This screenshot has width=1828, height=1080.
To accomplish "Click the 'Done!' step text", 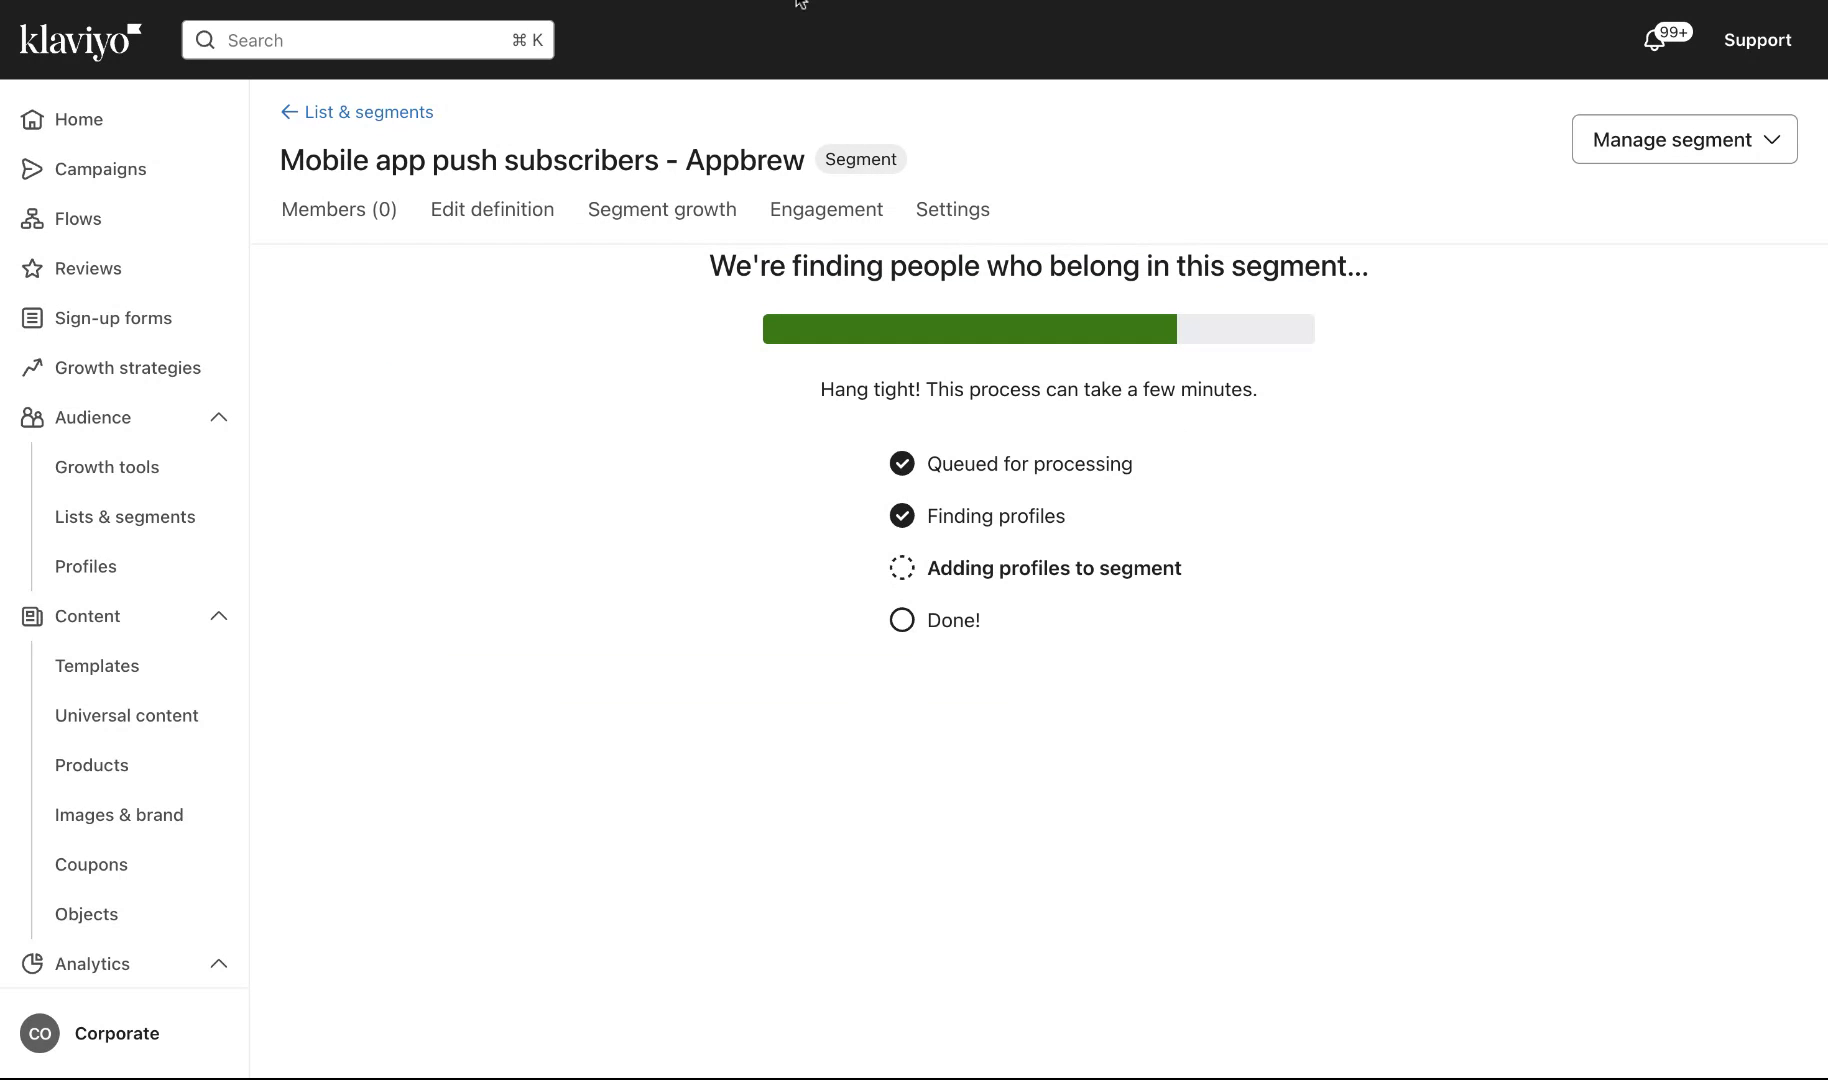I will [954, 620].
